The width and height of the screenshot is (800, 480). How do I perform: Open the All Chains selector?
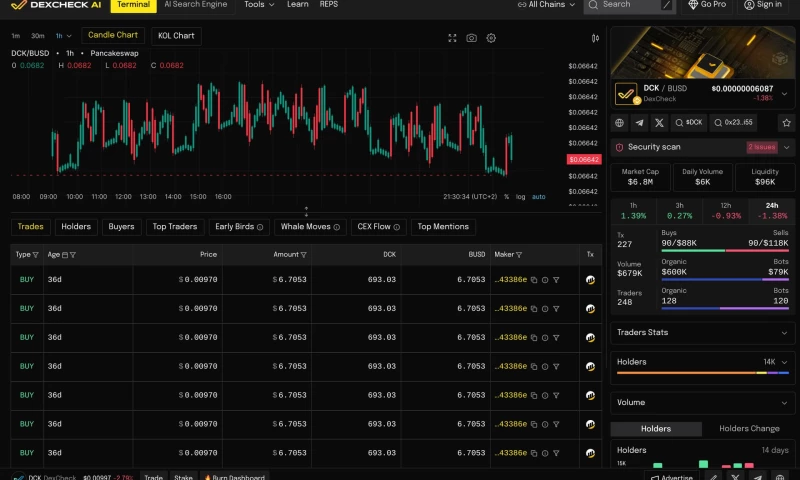tap(547, 5)
